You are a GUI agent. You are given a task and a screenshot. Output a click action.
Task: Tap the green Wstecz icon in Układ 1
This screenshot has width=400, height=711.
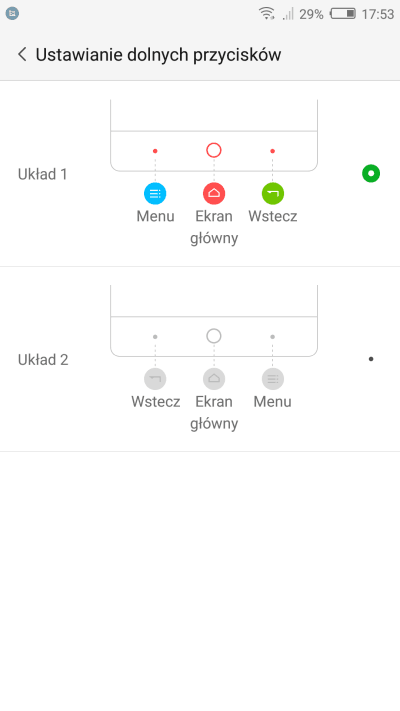click(x=273, y=194)
